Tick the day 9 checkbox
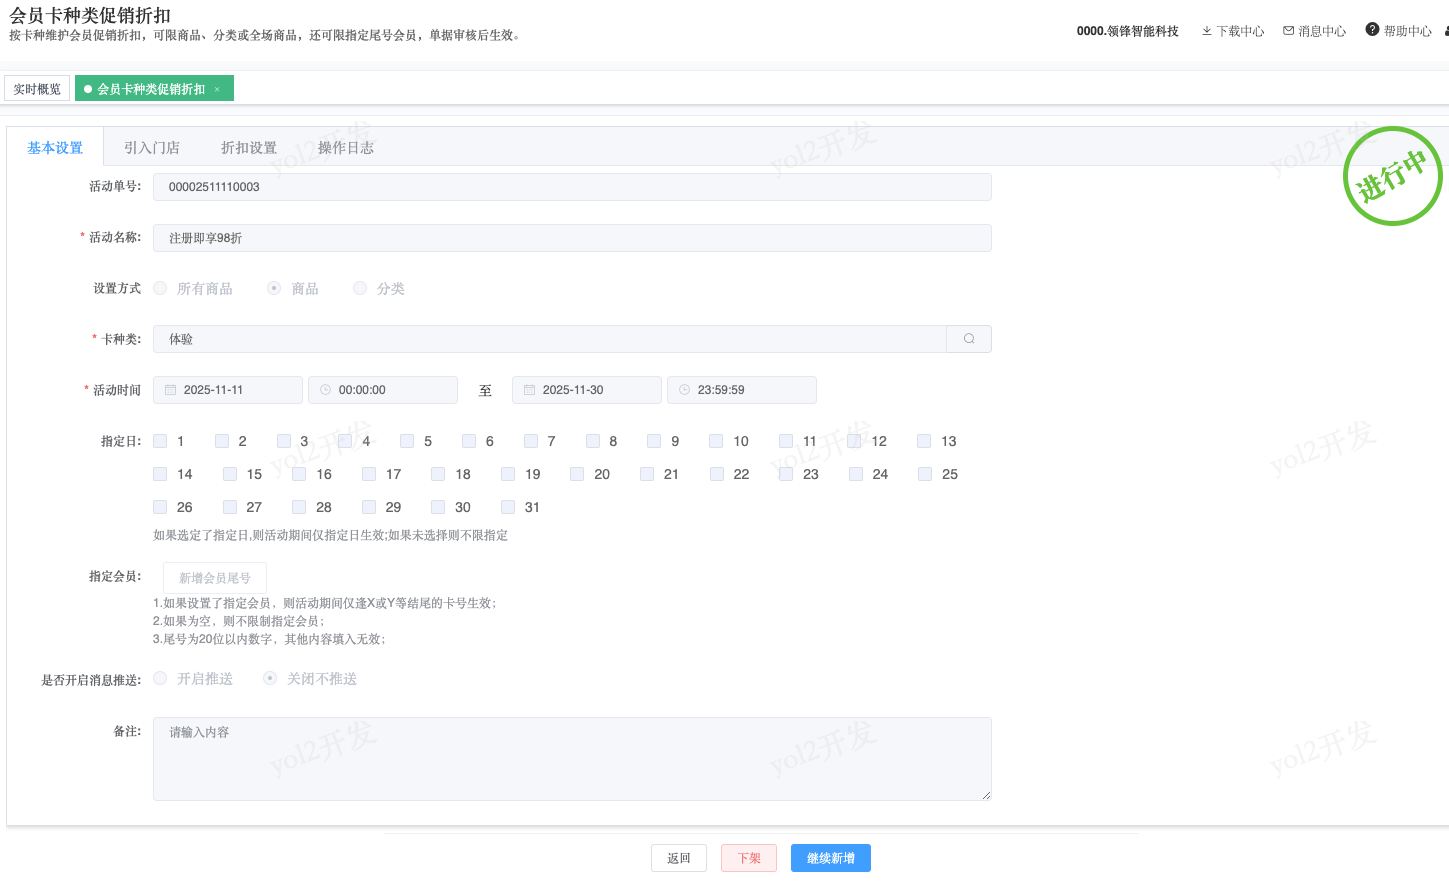This screenshot has height=889, width=1449. [654, 441]
